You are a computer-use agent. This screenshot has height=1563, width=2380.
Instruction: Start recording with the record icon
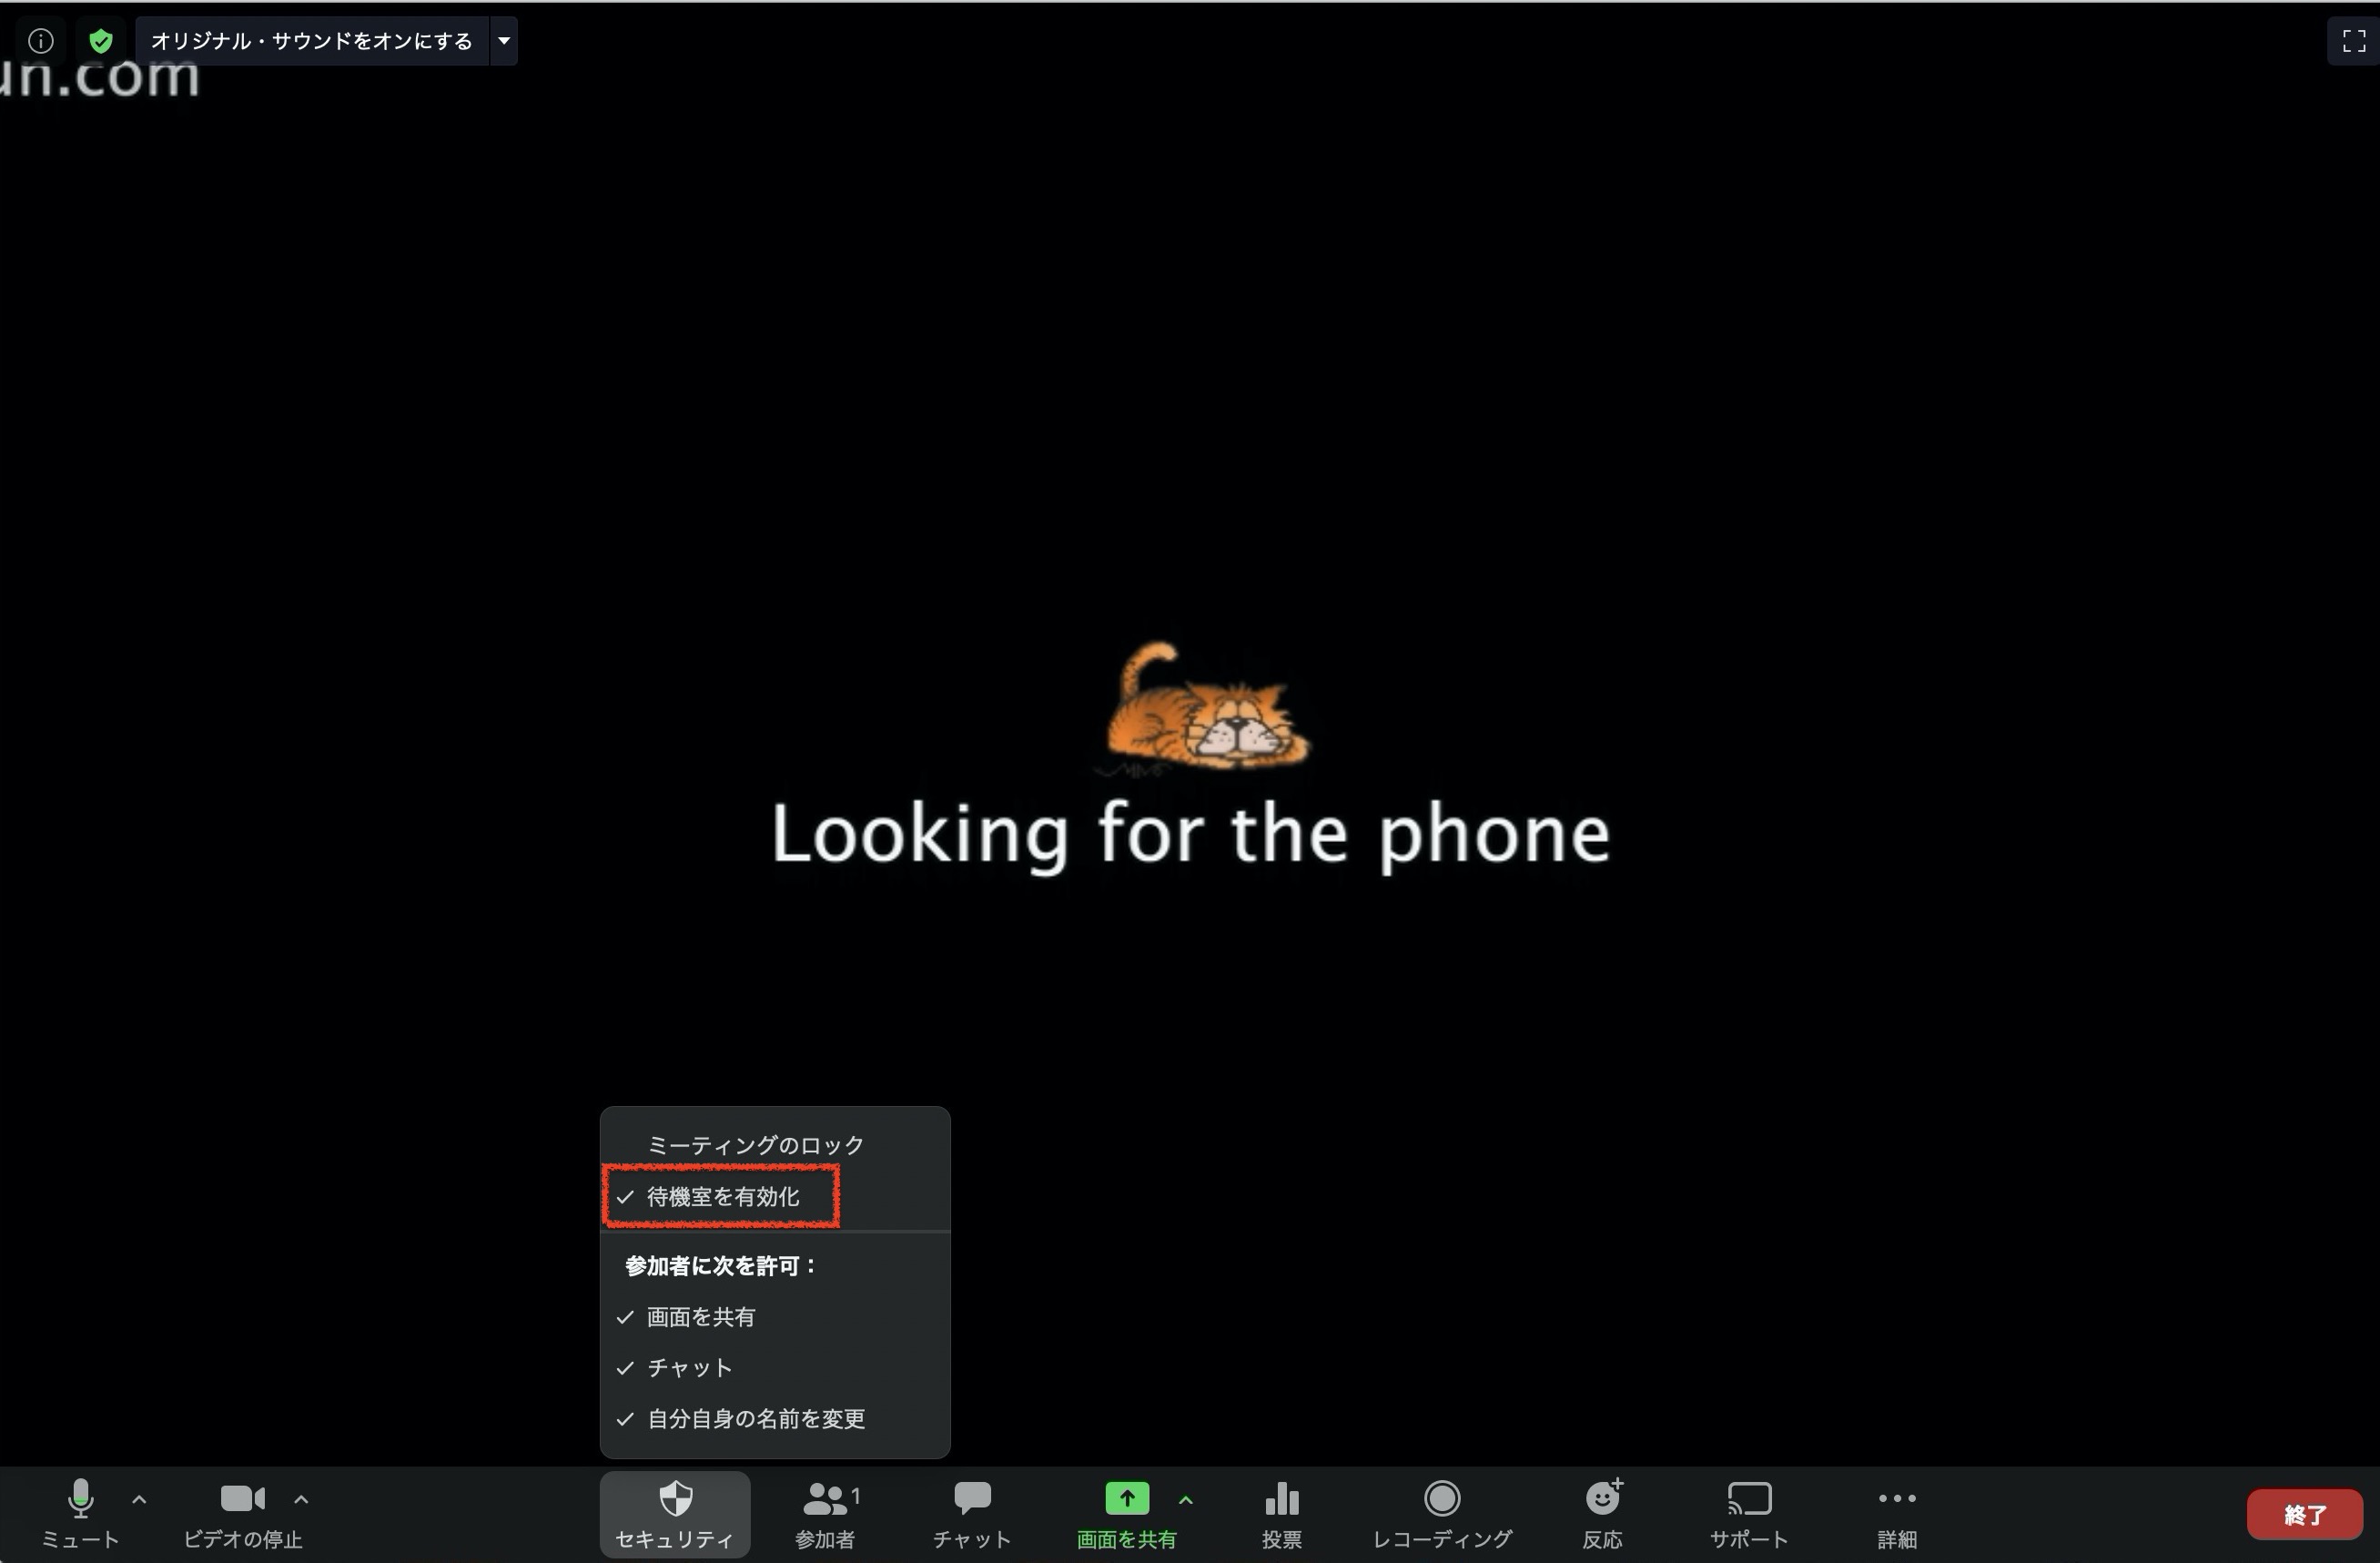1442,1499
